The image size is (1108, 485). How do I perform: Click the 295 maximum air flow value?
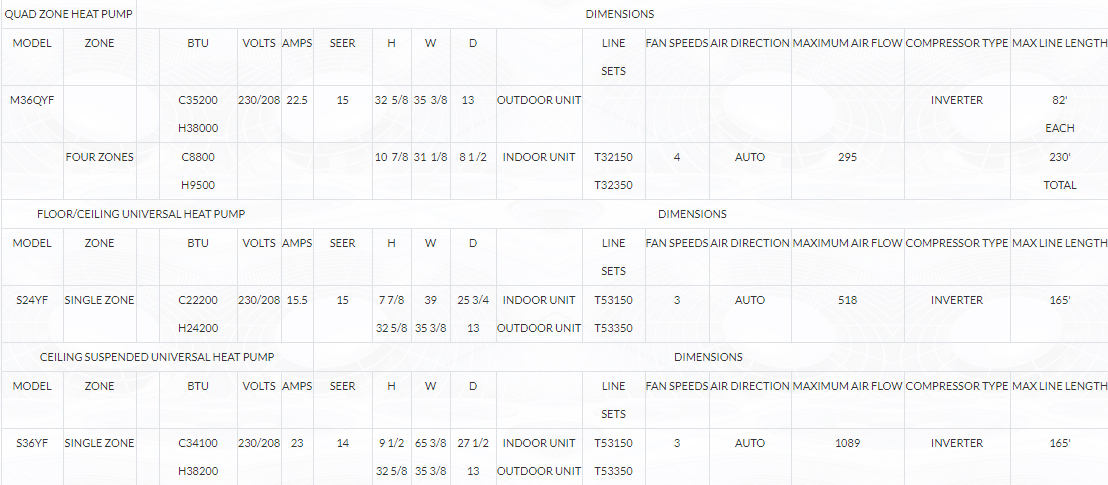[x=847, y=158]
